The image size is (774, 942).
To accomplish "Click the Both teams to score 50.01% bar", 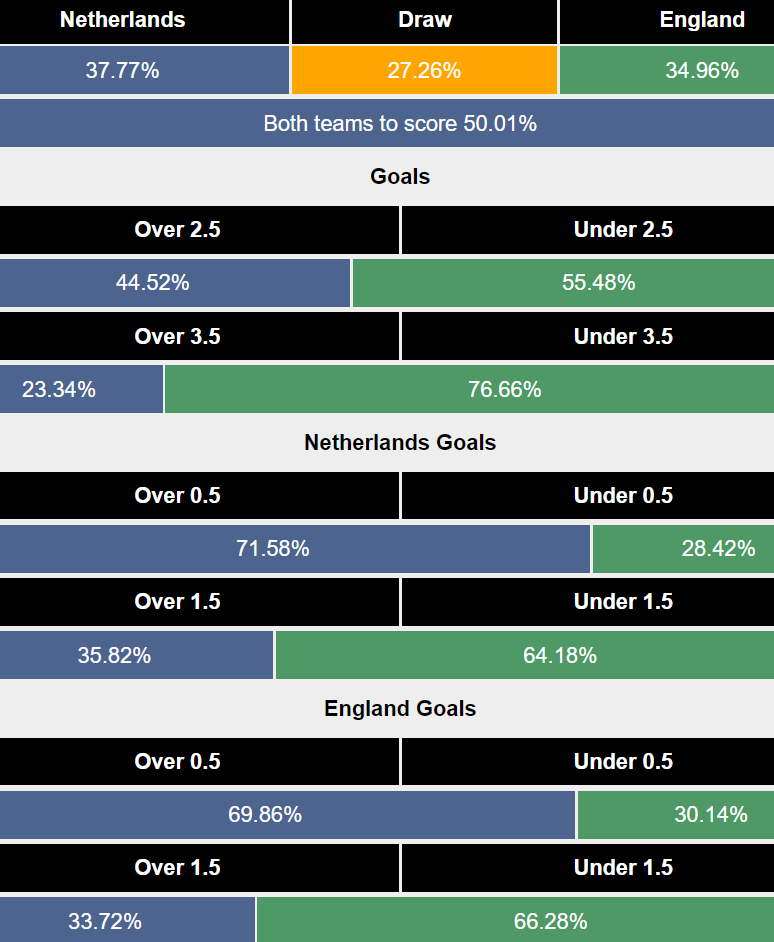I will click(387, 123).
